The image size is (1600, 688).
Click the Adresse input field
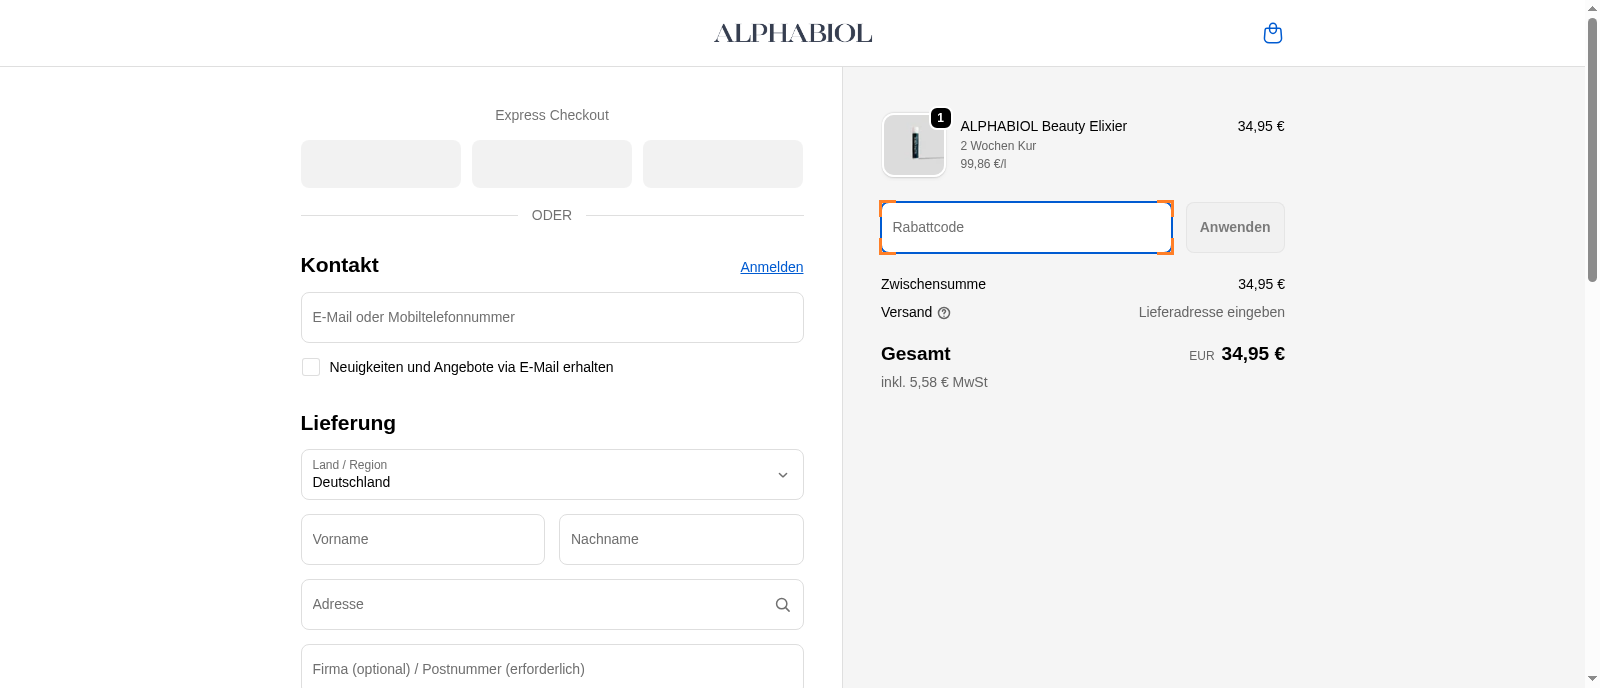[x=552, y=604]
